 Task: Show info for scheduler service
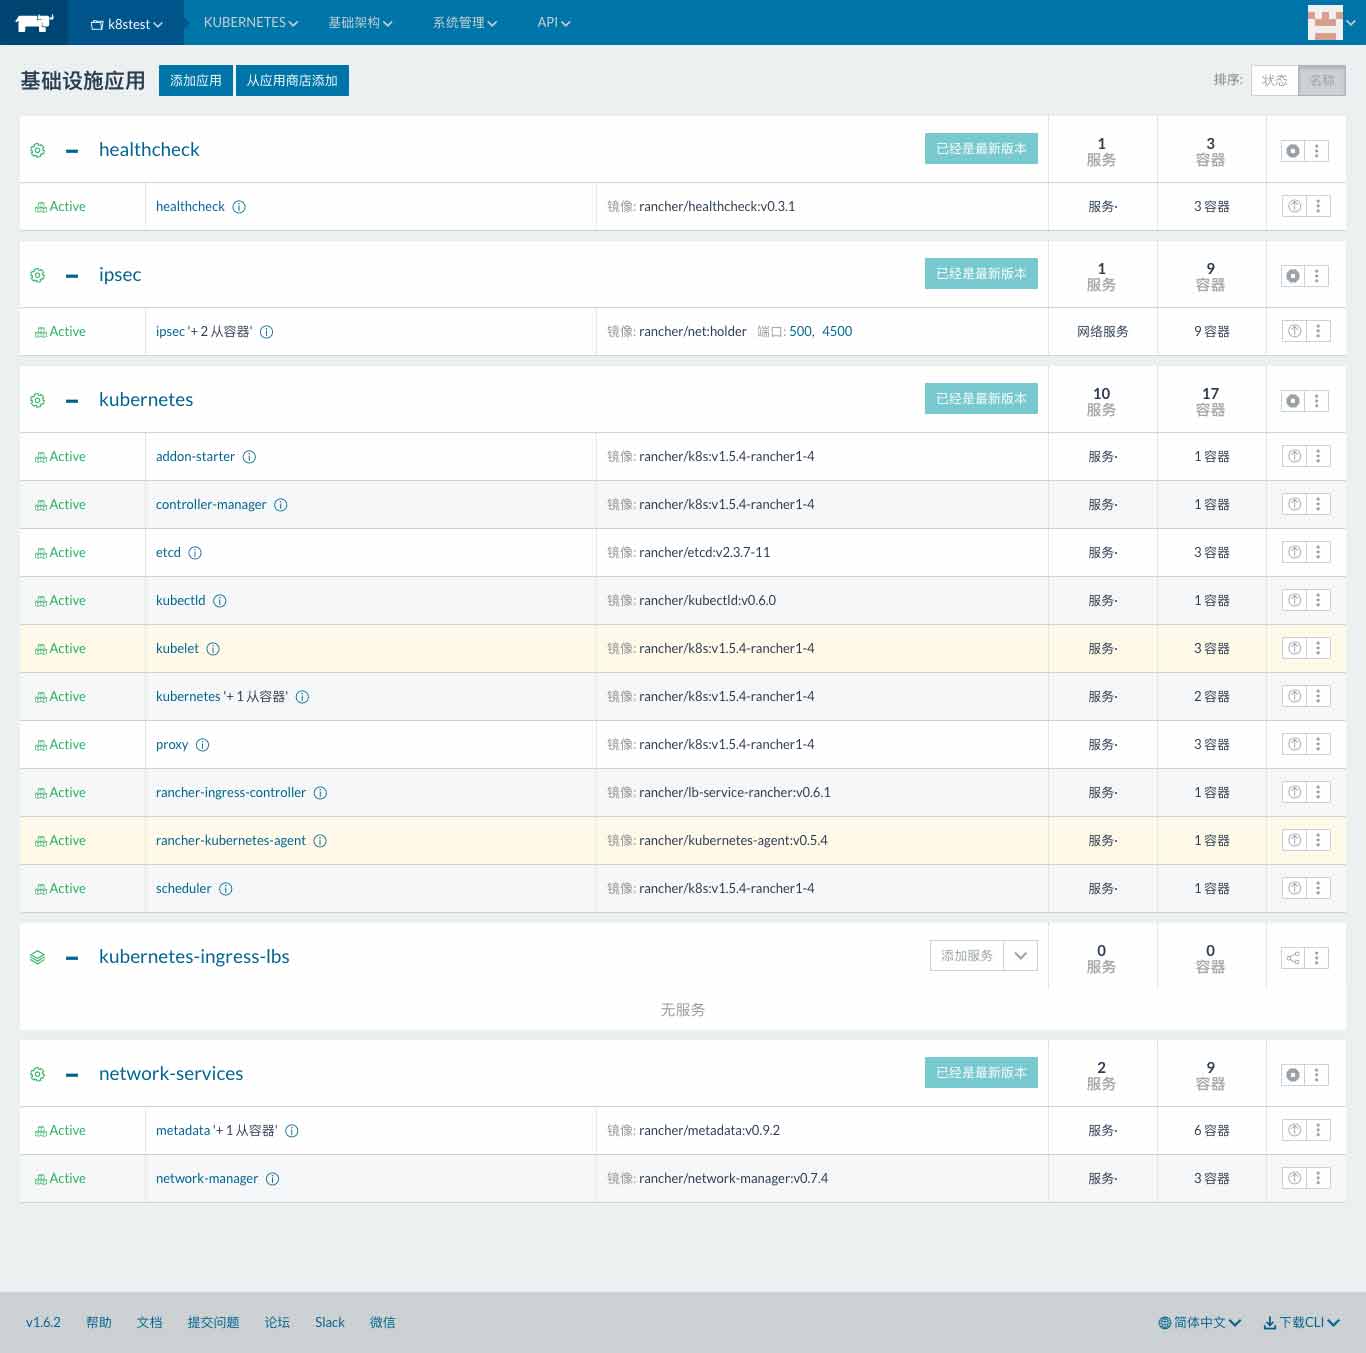point(226,889)
